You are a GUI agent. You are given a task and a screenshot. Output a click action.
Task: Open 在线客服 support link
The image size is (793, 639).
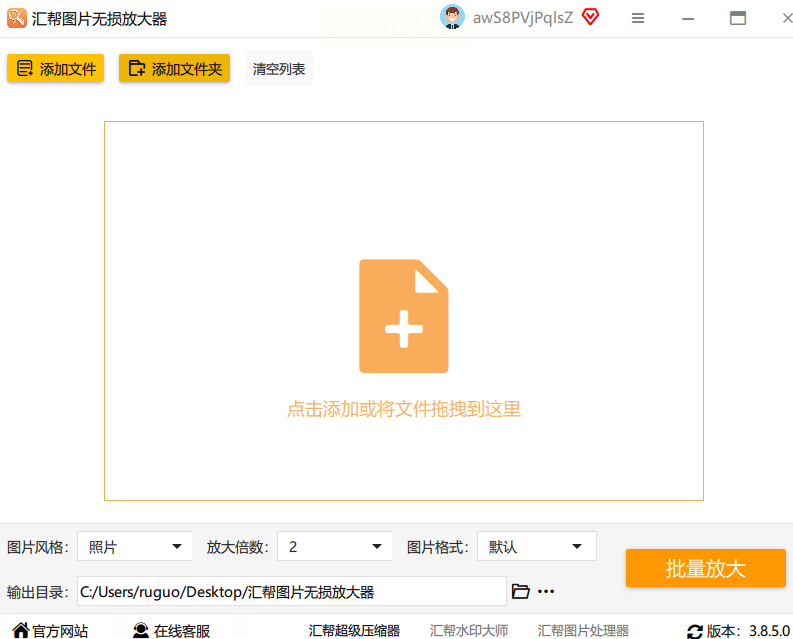(171, 630)
